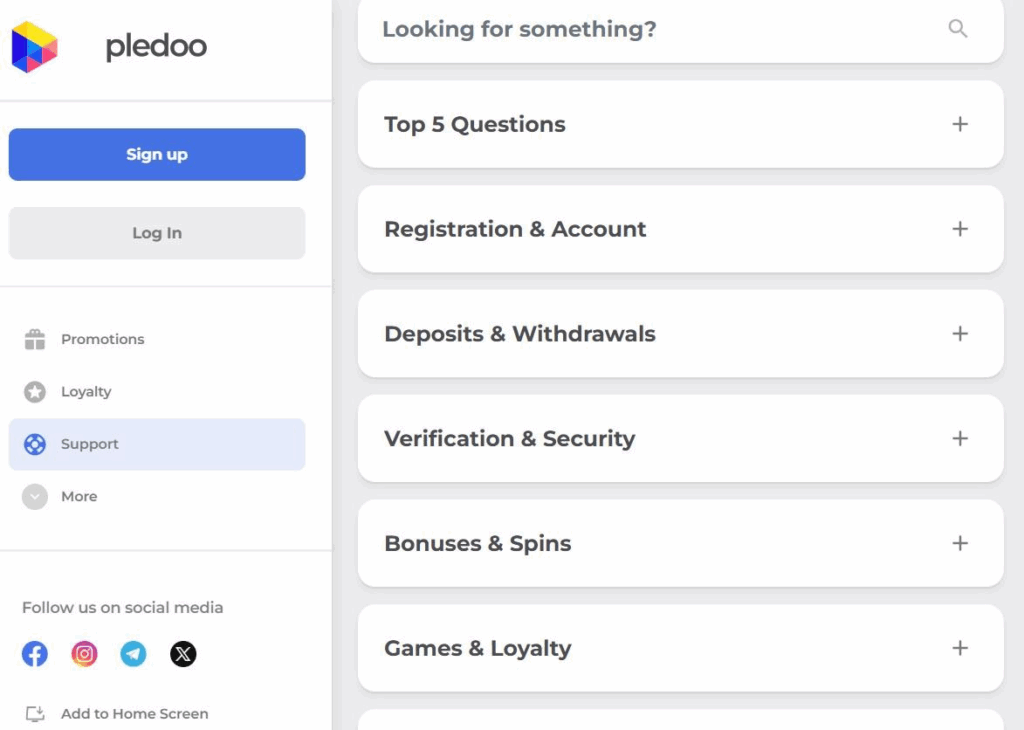This screenshot has height=730, width=1024.
Task: Click the search magnifier icon
Action: (x=957, y=29)
